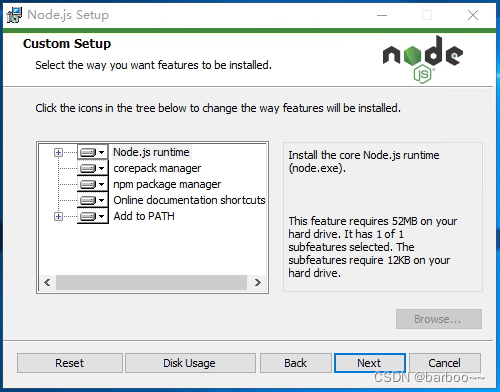This screenshot has width=500, height=392.
Task: Click the Node.js logo image
Action: pyautogui.click(x=423, y=59)
